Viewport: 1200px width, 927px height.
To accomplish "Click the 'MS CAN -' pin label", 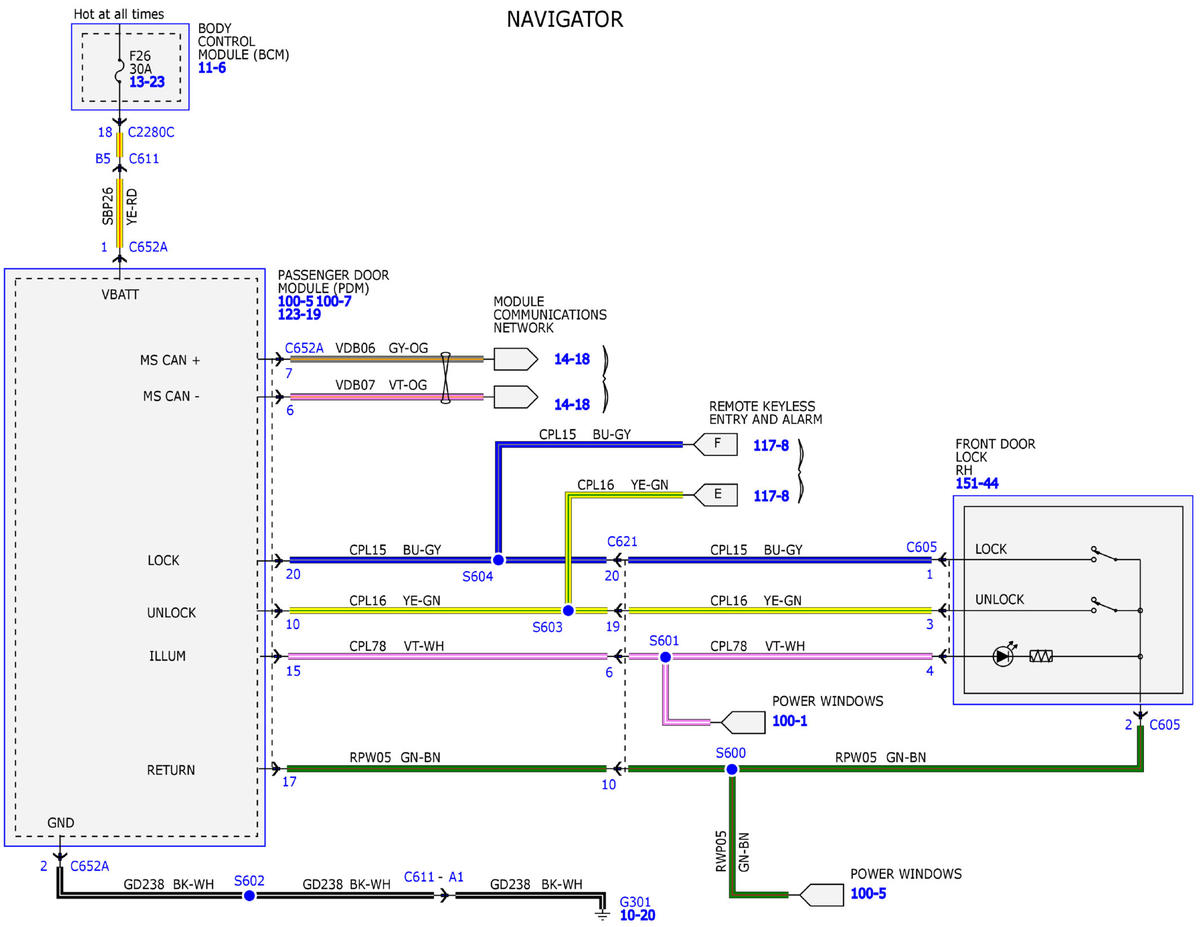I will click(171, 396).
